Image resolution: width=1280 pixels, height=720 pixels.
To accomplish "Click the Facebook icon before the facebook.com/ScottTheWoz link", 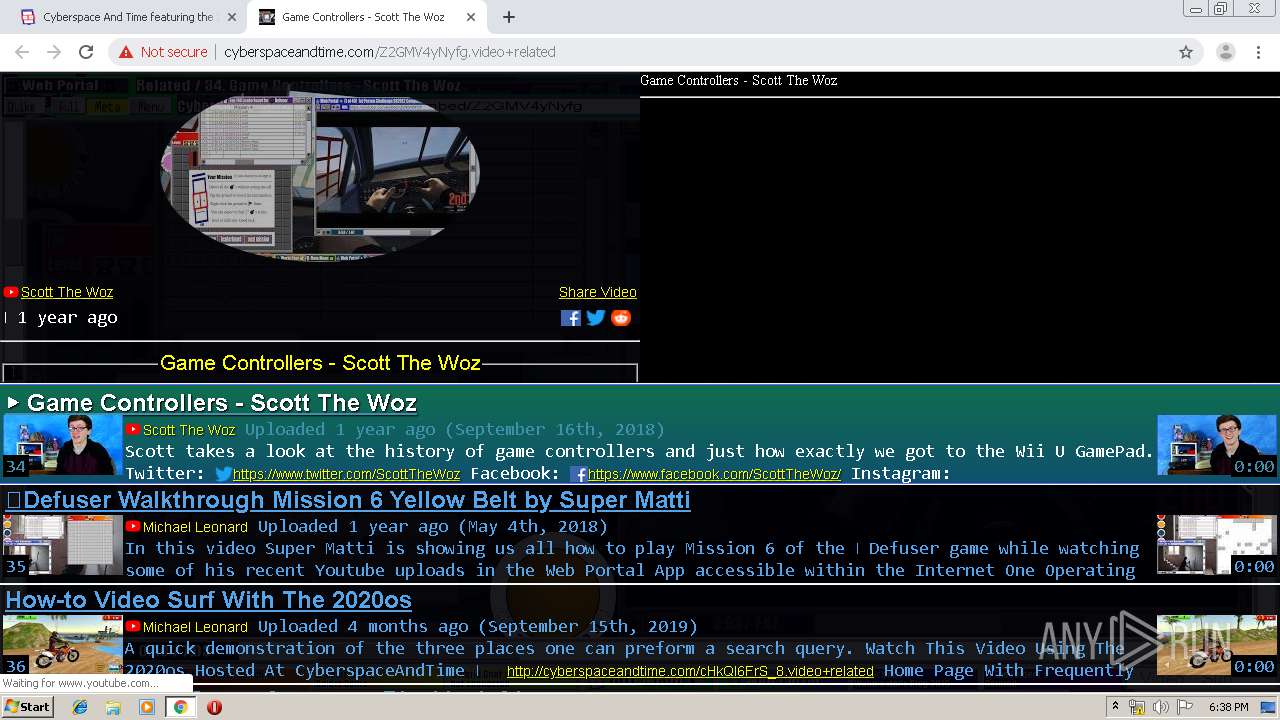I will [578, 474].
